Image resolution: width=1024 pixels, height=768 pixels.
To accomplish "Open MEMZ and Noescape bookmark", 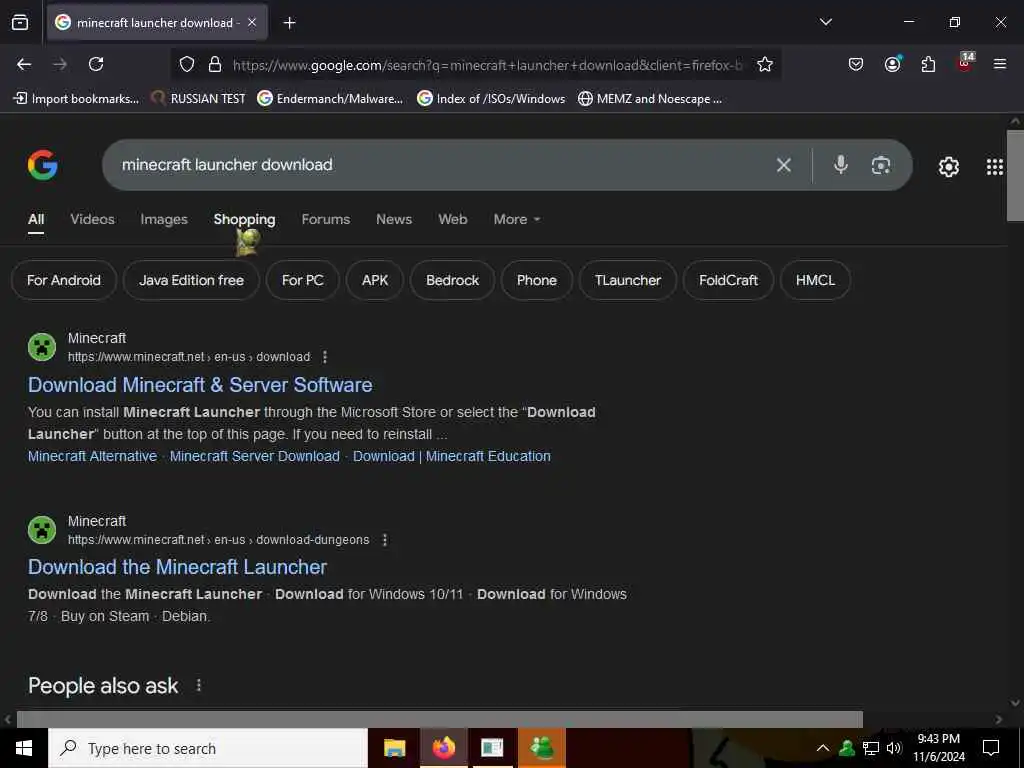I will coord(650,99).
